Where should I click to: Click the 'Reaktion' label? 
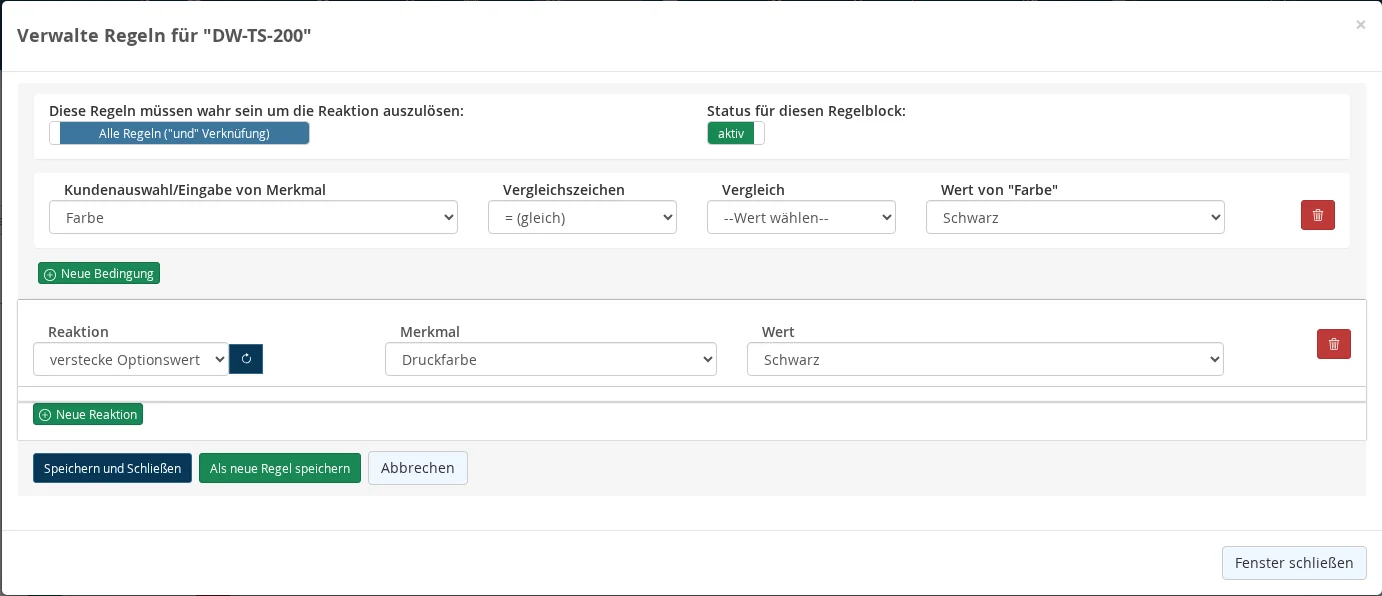pos(78,331)
